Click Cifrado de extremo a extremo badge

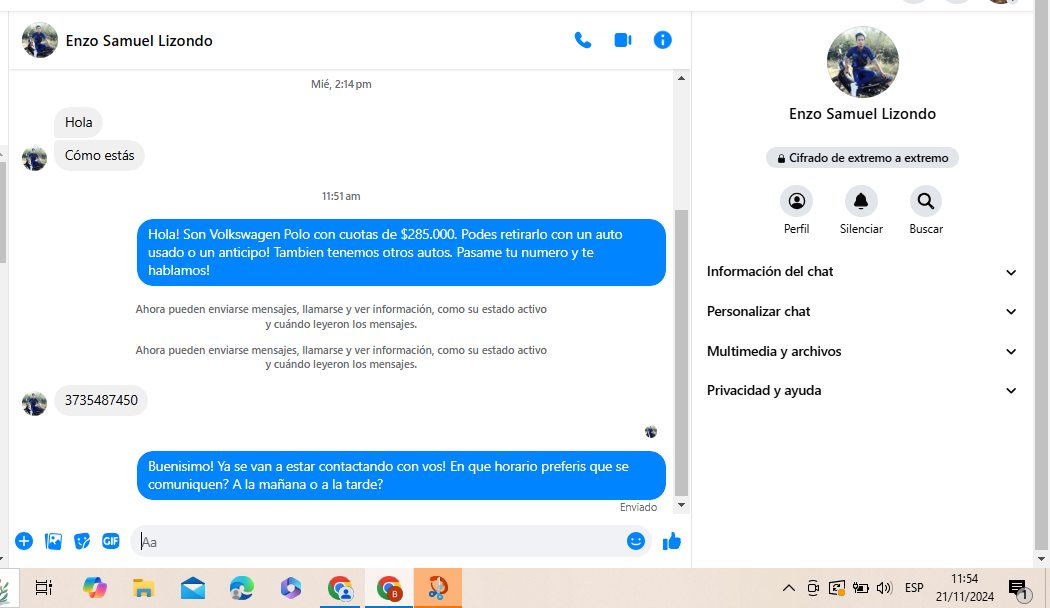(862, 158)
